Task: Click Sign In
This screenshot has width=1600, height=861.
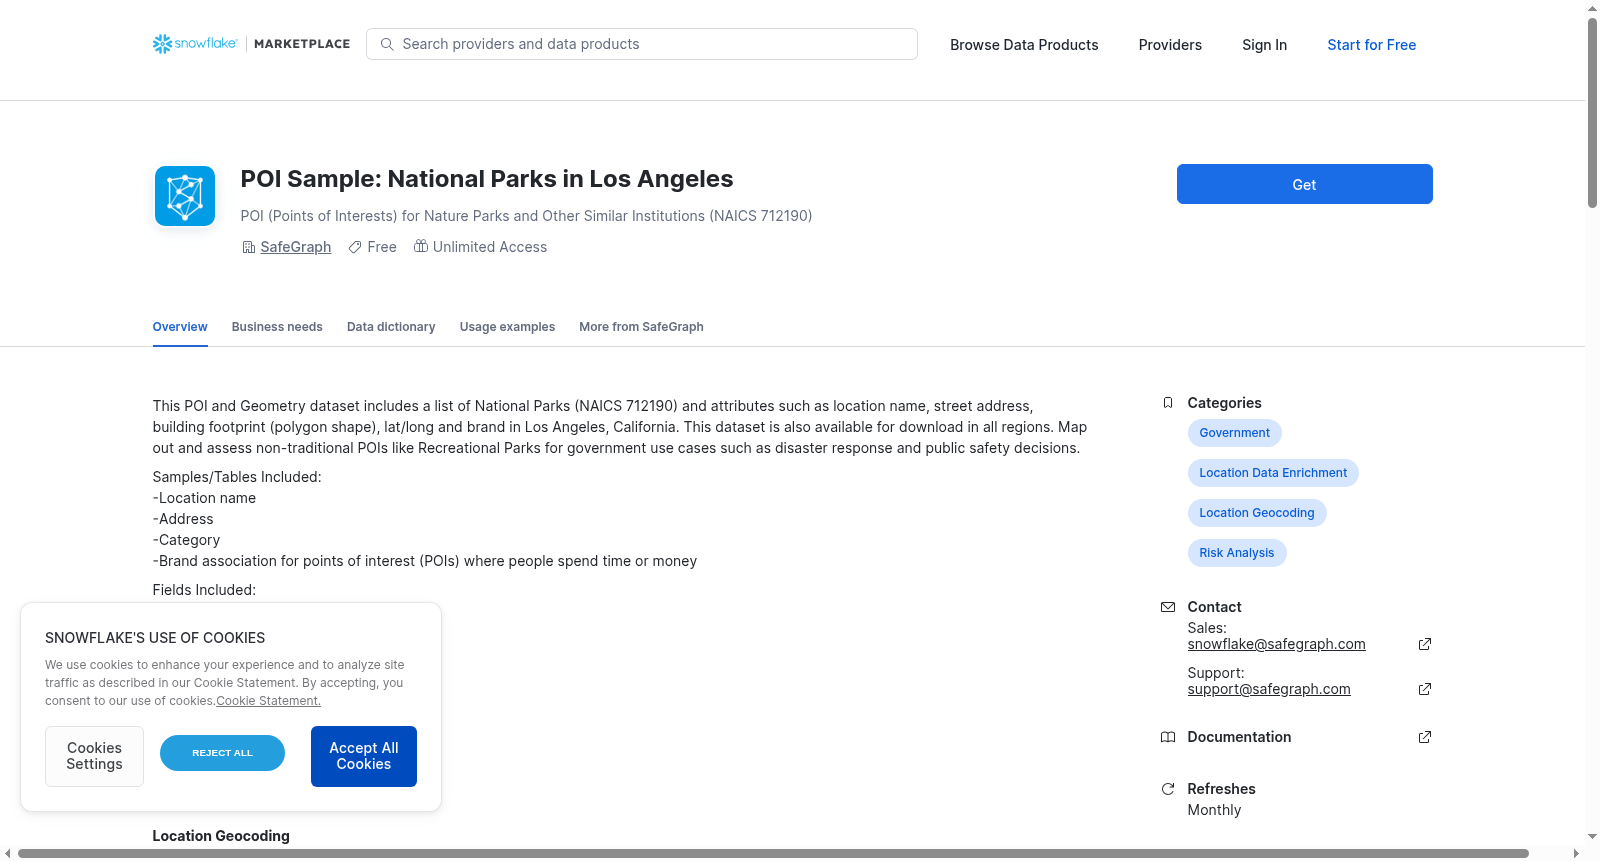Action: [x=1264, y=45]
